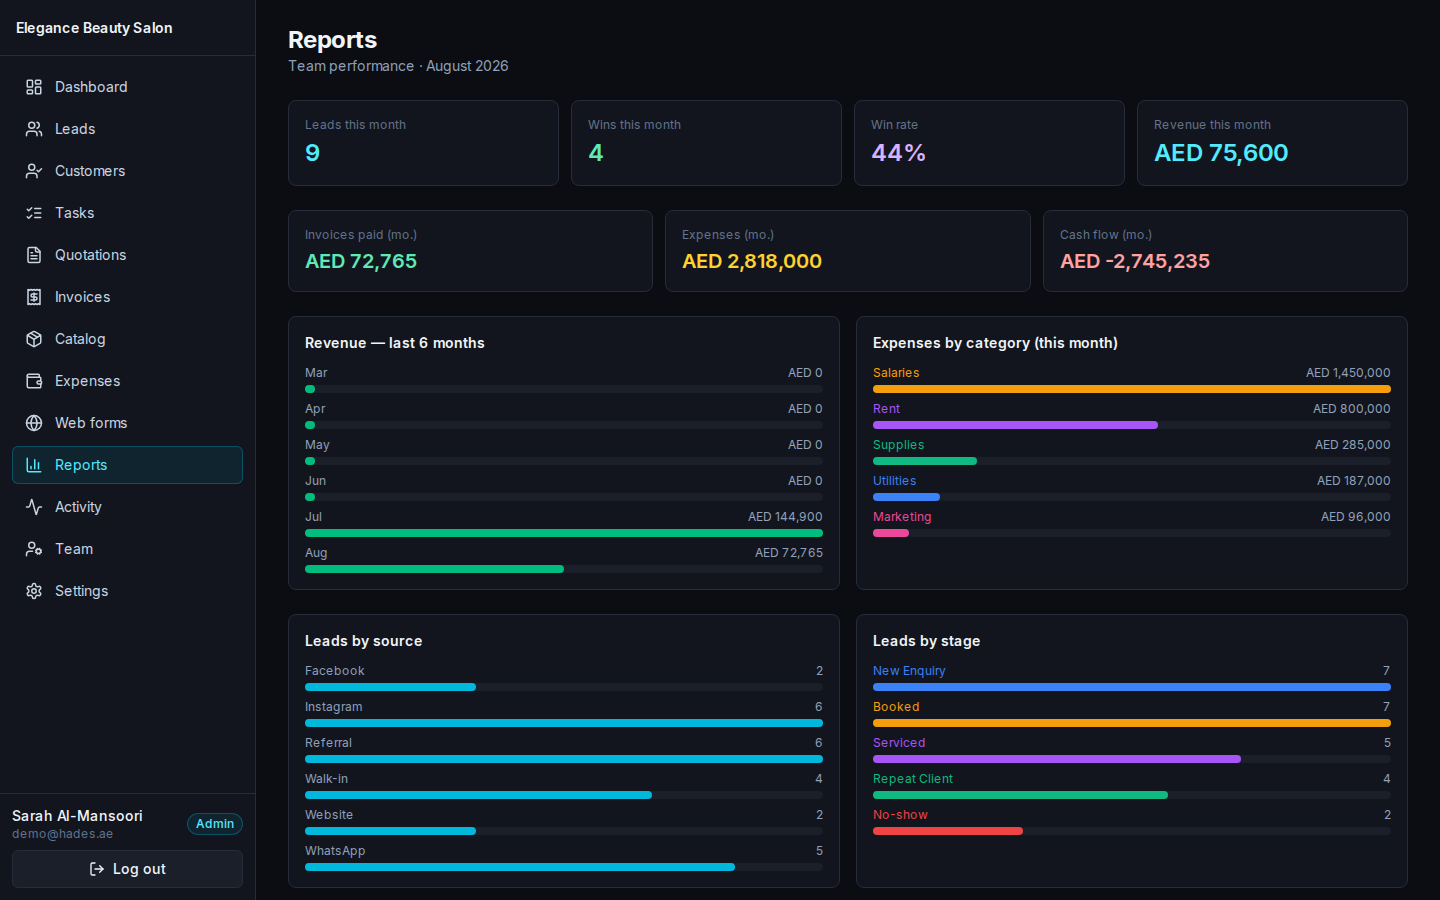1440x900 pixels.
Task: Click the Log out button
Action: (127, 869)
